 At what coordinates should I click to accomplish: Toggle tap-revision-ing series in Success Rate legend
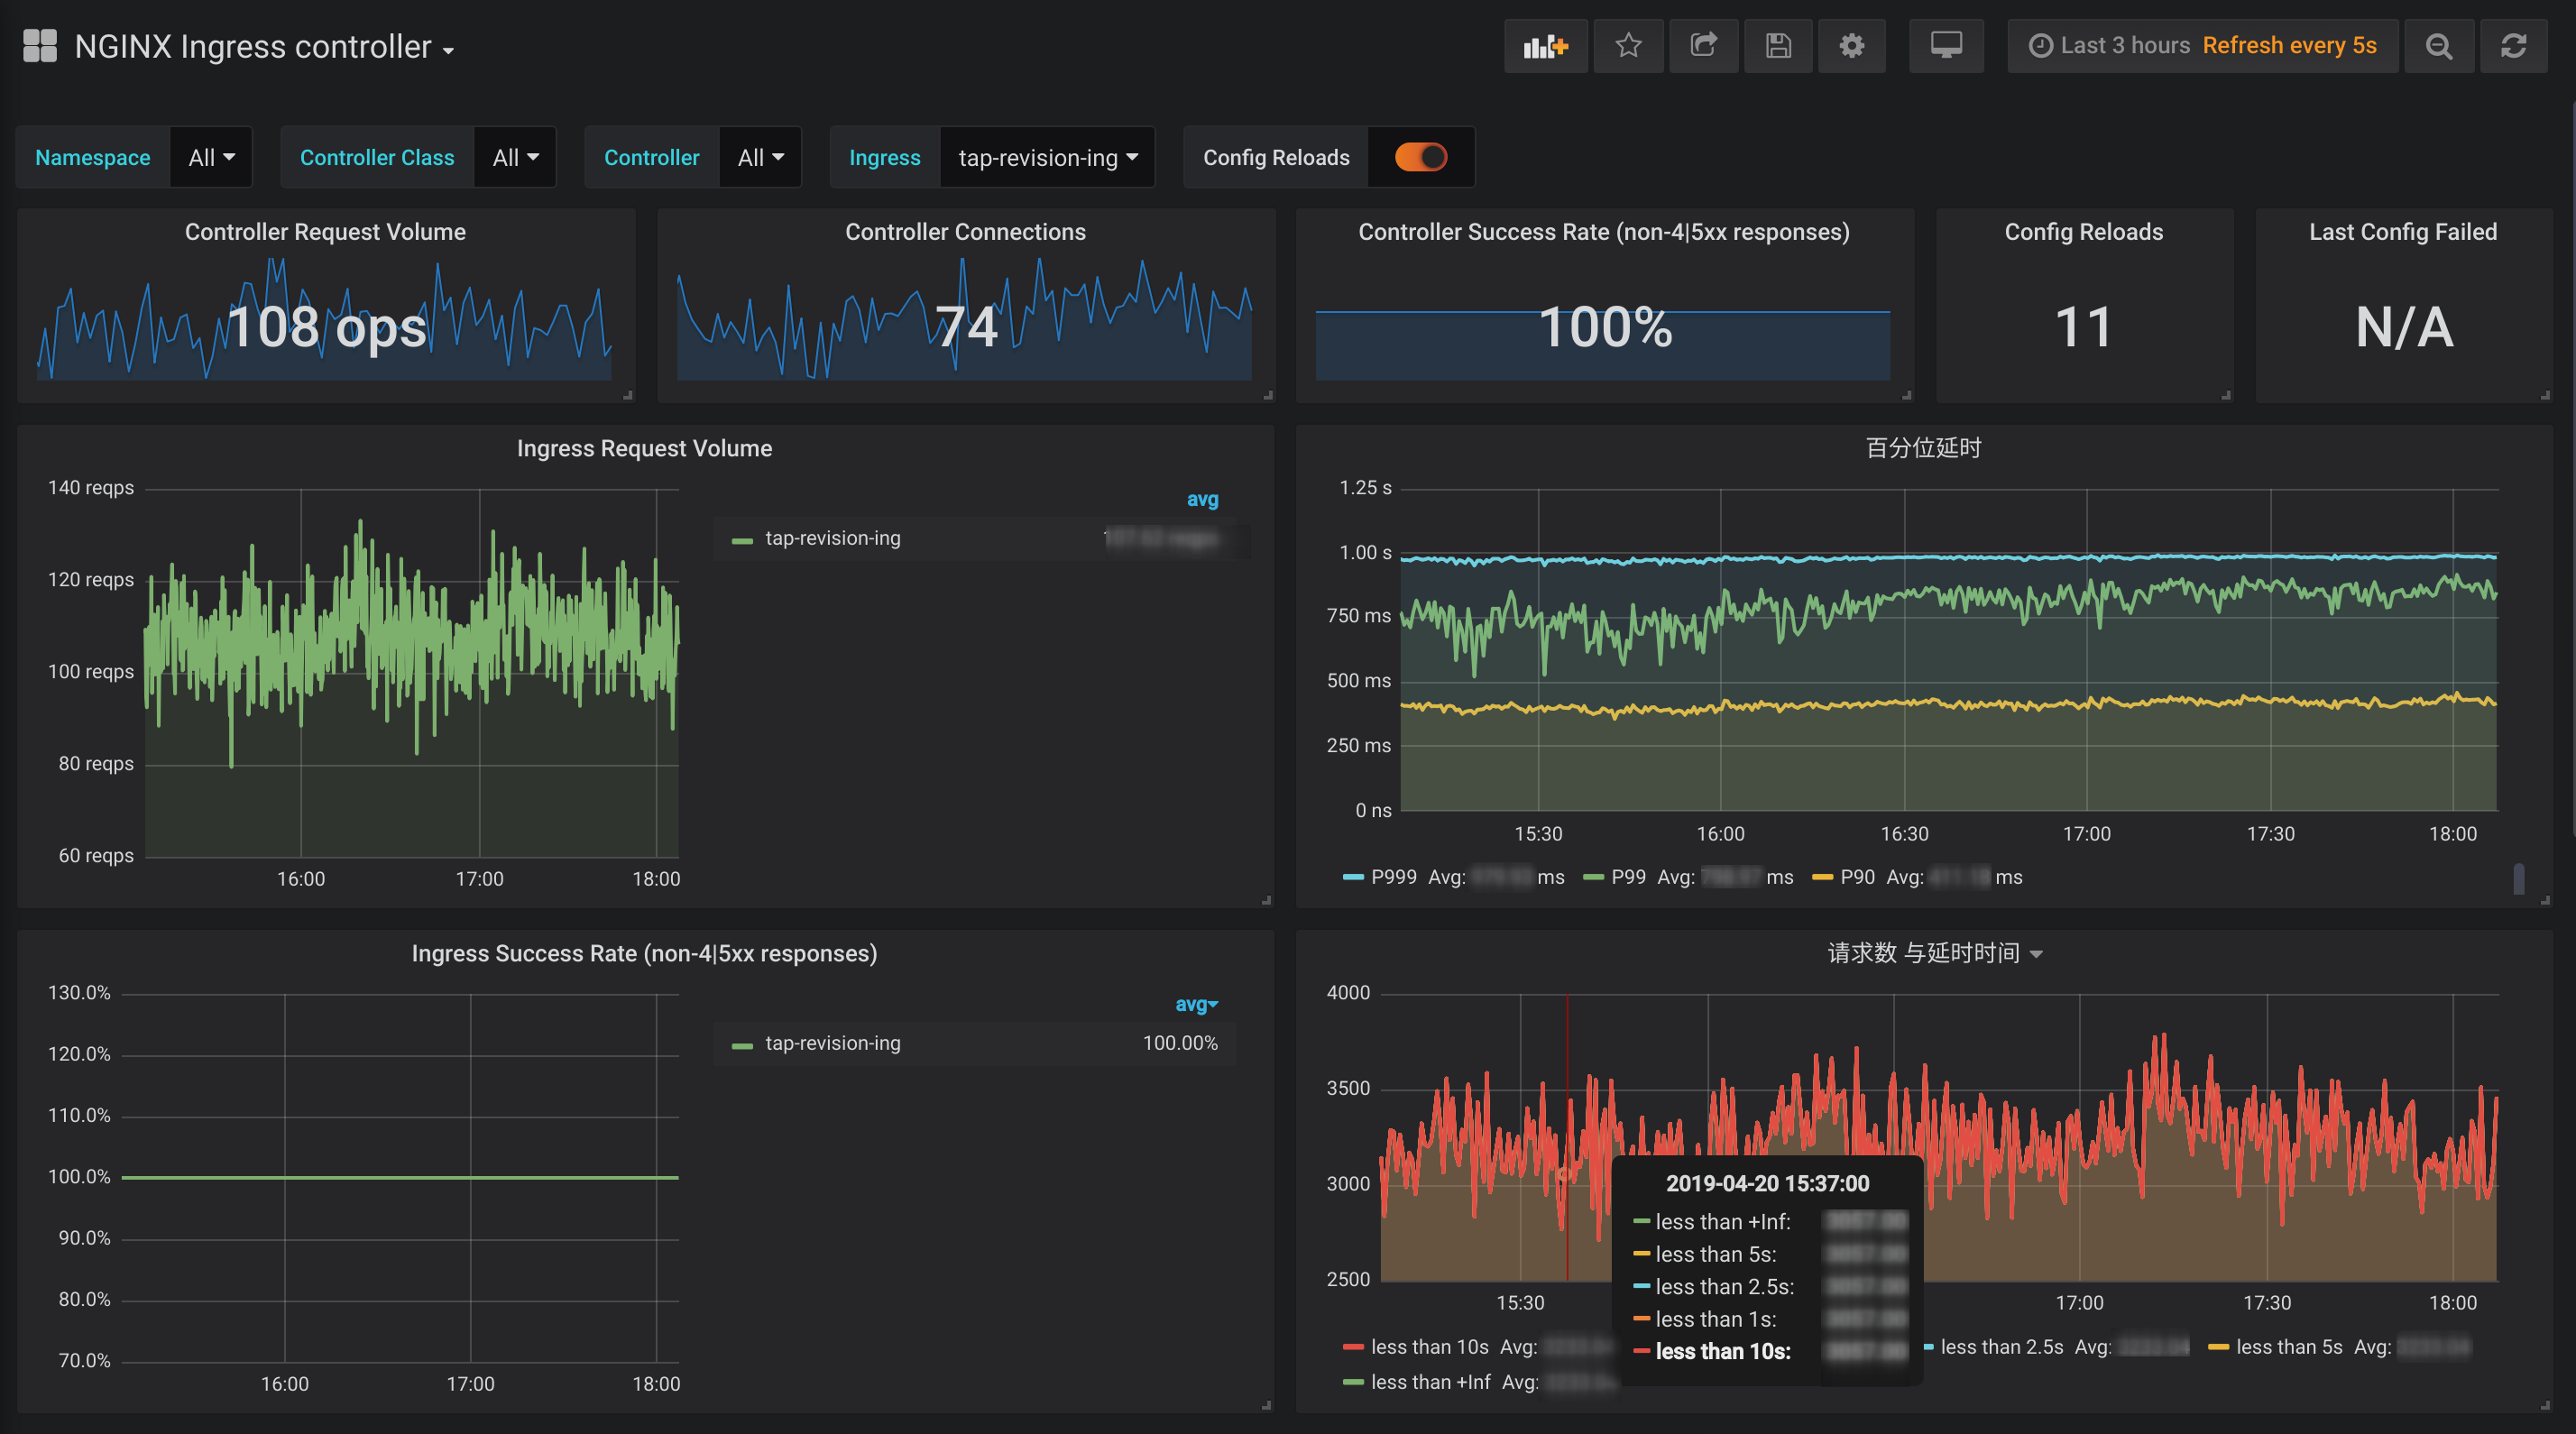pyautogui.click(x=832, y=1043)
